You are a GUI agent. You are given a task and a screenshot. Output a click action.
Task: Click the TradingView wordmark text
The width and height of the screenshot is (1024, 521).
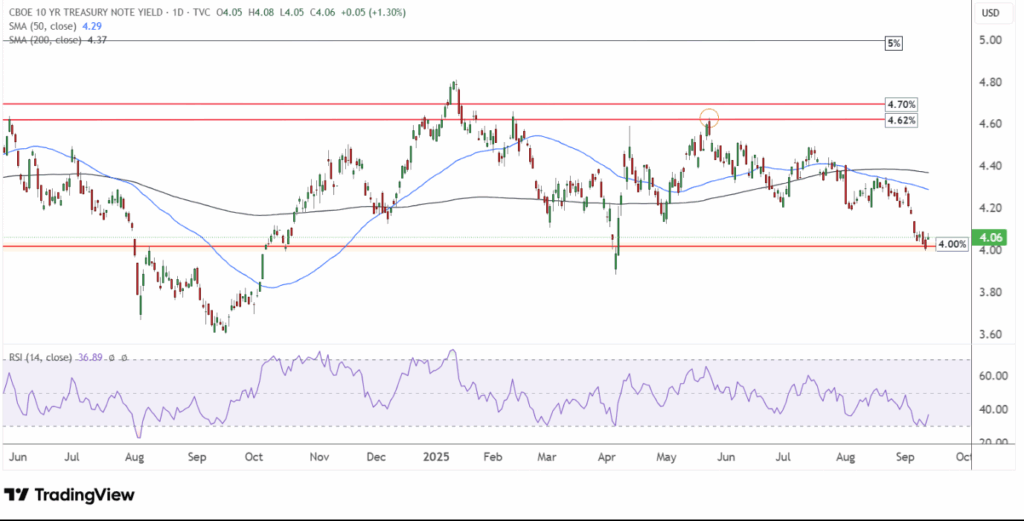[x=81, y=495]
